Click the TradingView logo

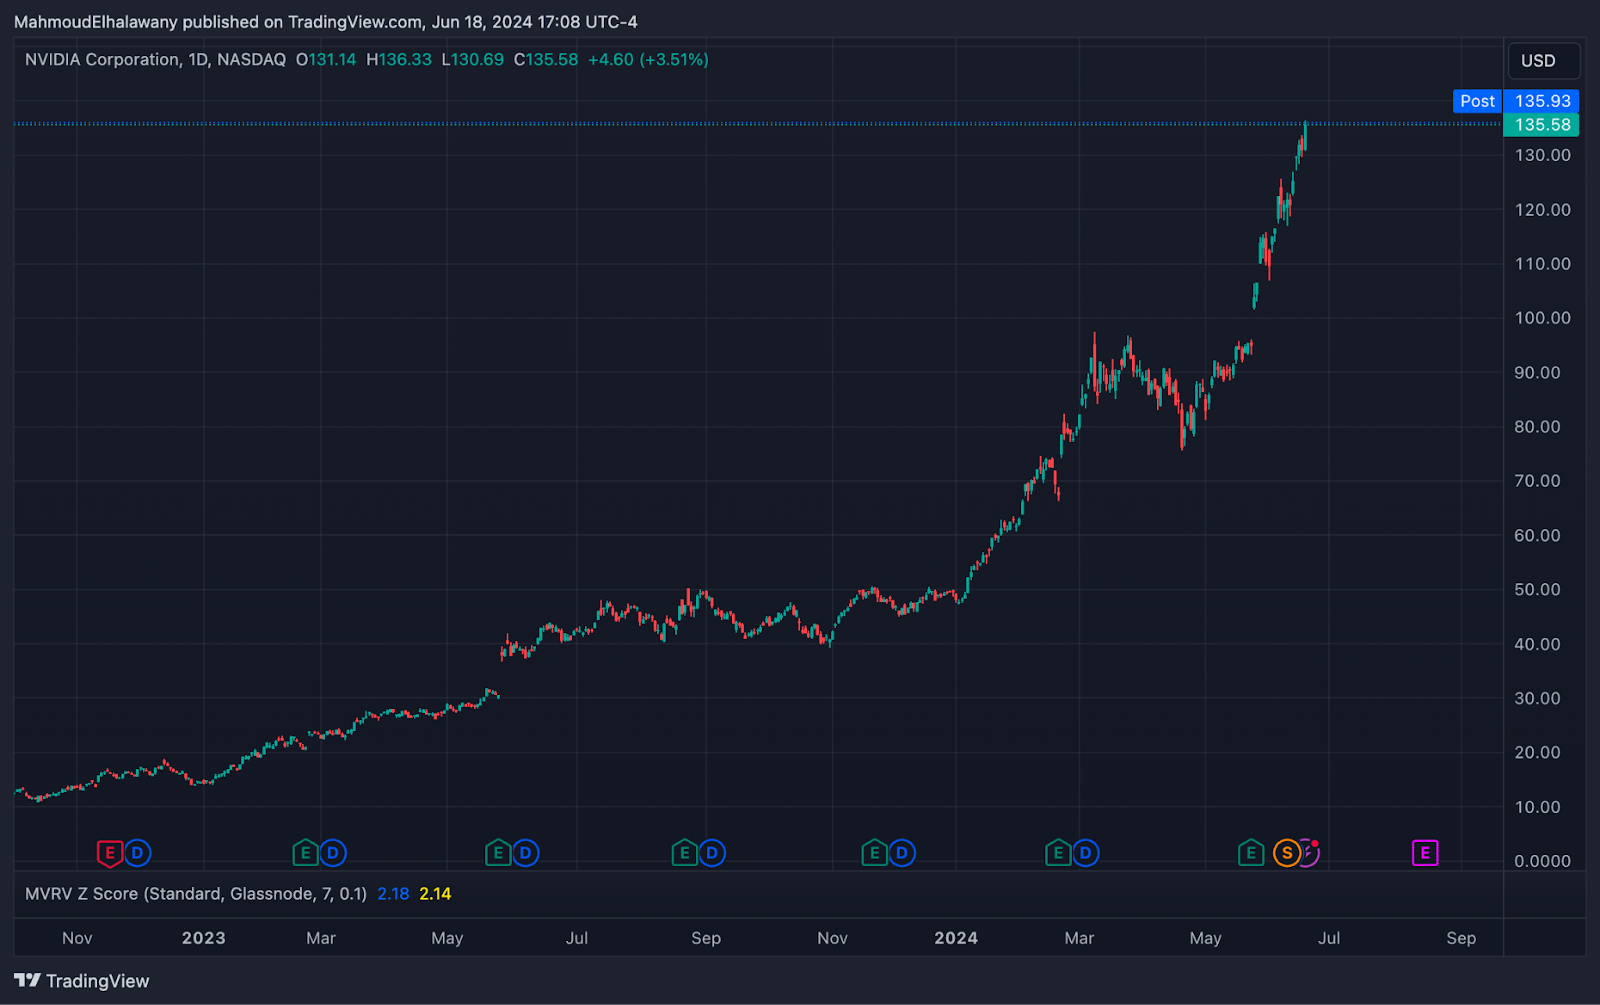pyautogui.click(x=82, y=981)
